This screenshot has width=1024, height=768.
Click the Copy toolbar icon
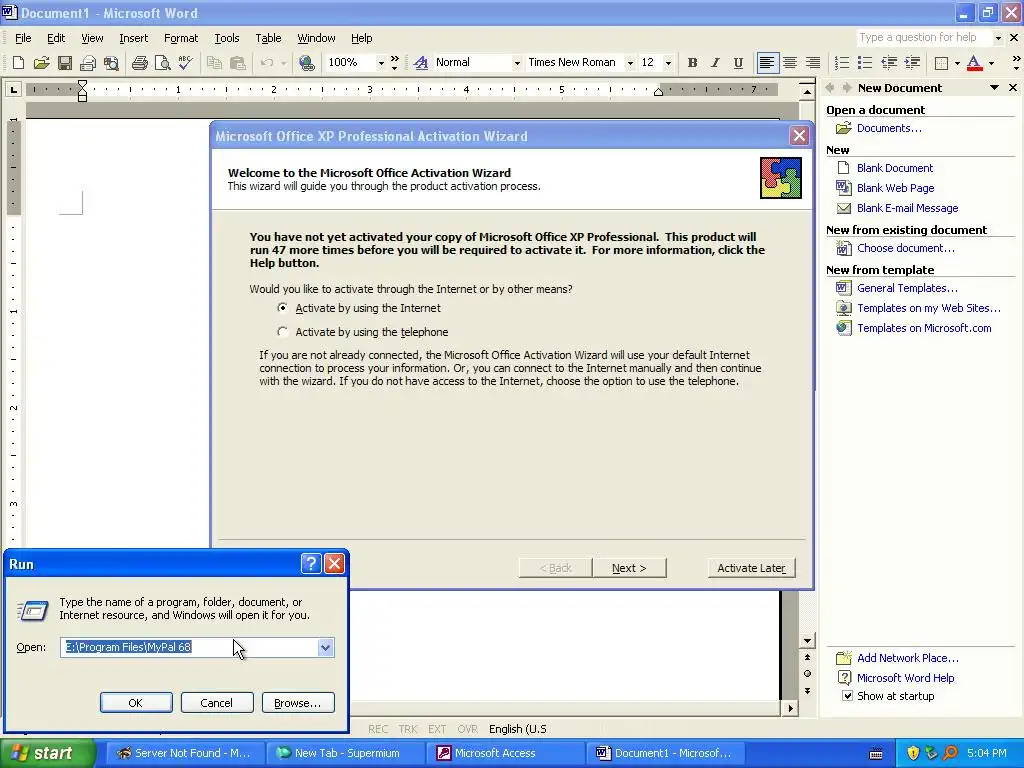[214, 63]
